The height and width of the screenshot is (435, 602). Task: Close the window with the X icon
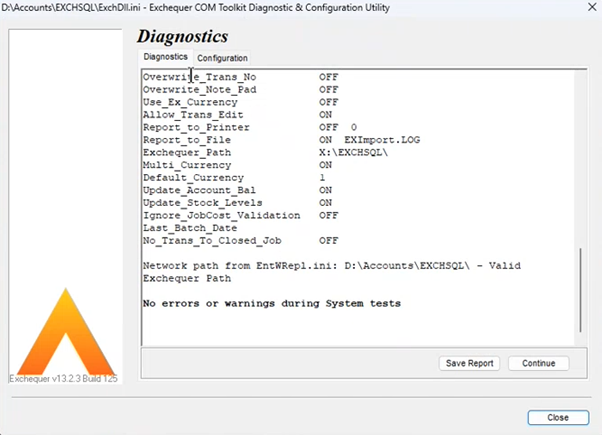(592, 7)
